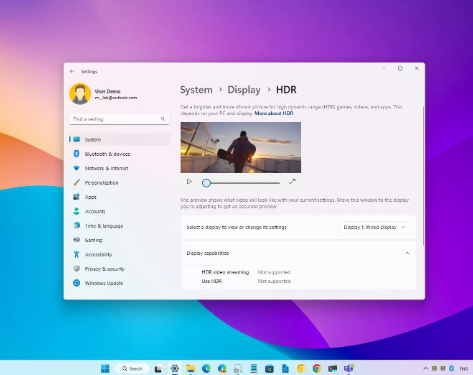This screenshot has height=375, width=473.
Task: Open Task View on the taskbar
Action: coord(158,368)
